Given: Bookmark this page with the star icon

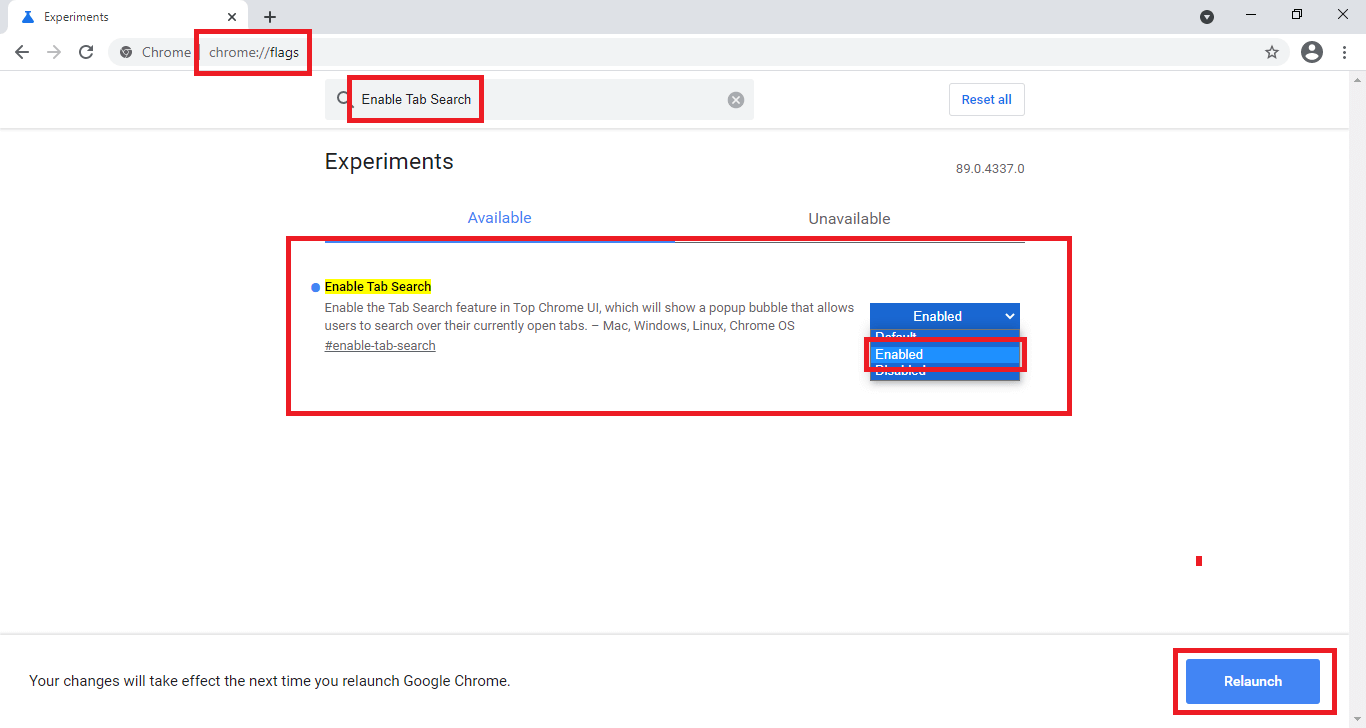Looking at the screenshot, I should (1272, 53).
